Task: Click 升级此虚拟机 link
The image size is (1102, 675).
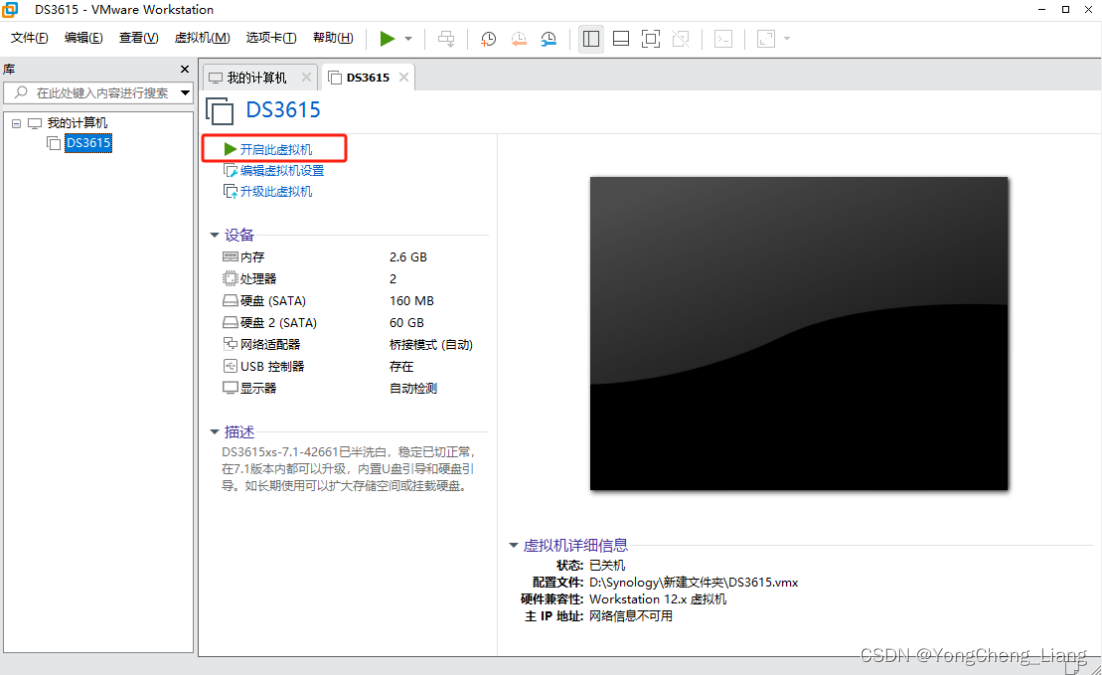Action: 276,191
